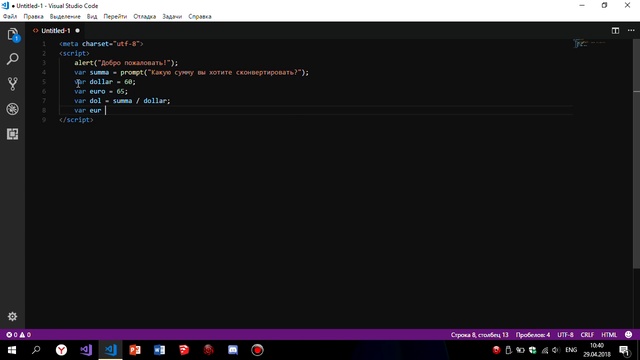Image resolution: width=640 pixels, height=360 pixels.
Task: Open the Вид menu
Action: click(x=92, y=17)
